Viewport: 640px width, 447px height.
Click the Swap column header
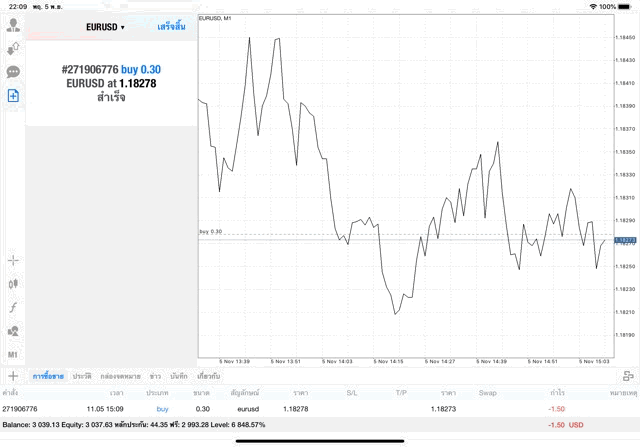click(488, 393)
